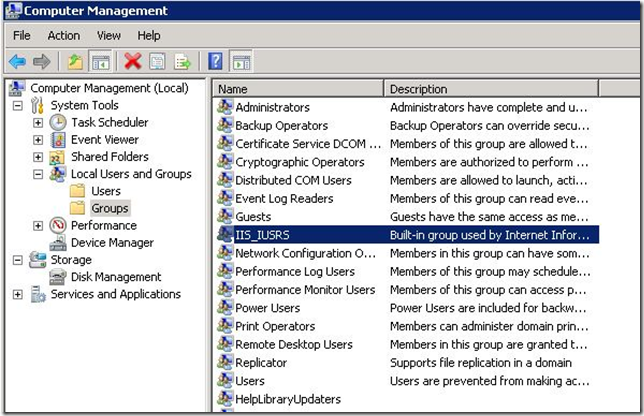Click the Disk Management icon in tree
The height and width of the screenshot is (416, 644).
click(x=58, y=277)
